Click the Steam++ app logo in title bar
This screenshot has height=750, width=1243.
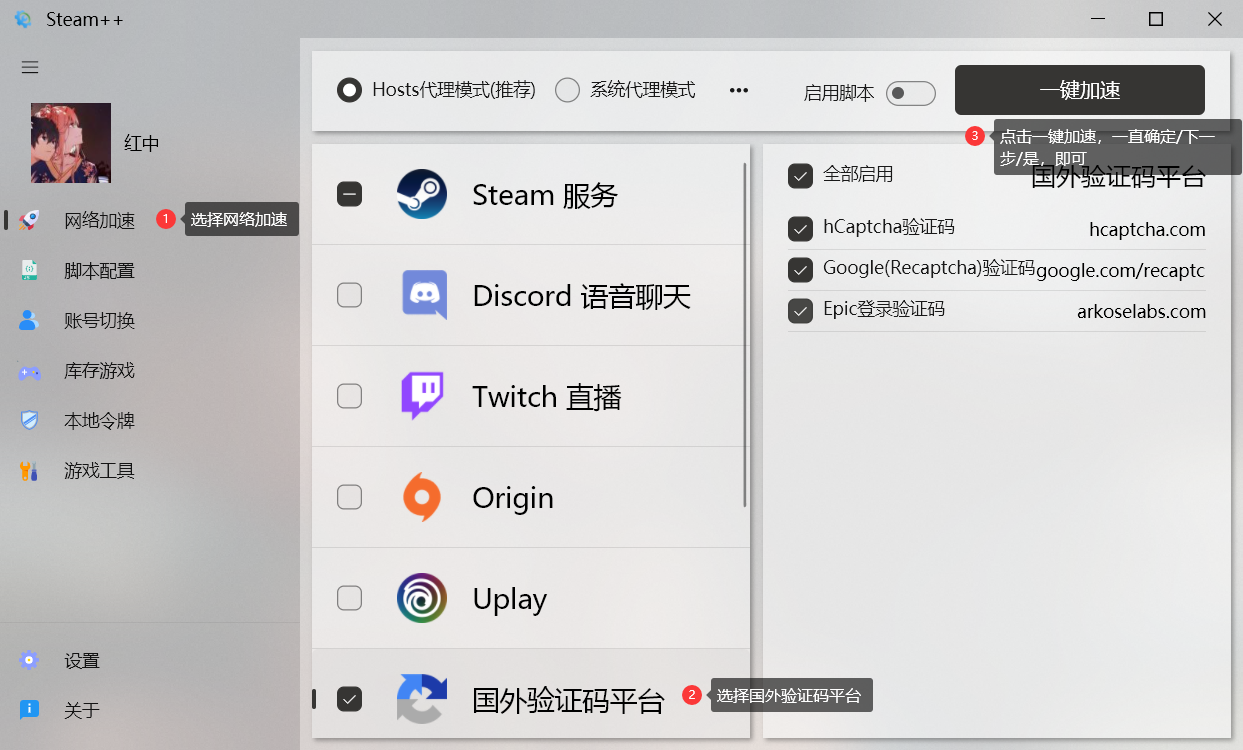(x=23, y=19)
